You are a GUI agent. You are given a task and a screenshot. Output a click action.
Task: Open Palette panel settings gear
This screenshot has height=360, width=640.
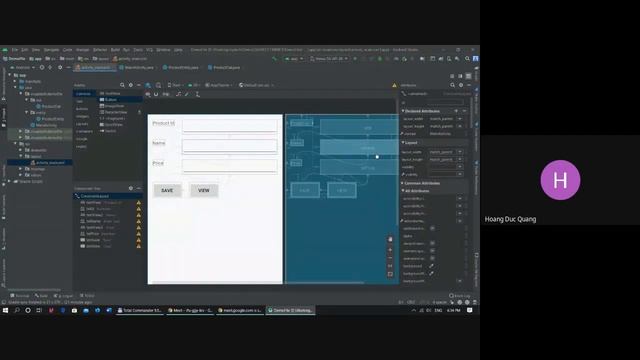tap(131, 85)
